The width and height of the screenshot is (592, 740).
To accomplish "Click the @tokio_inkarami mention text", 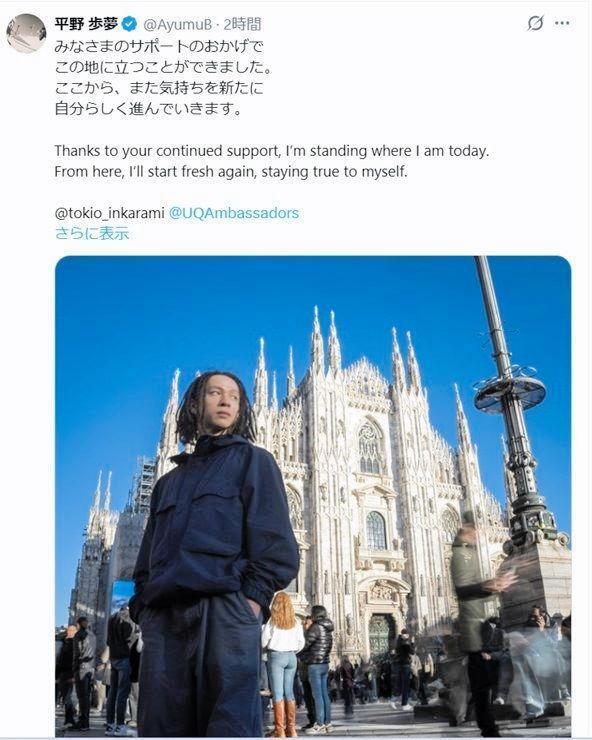I will (x=109, y=213).
